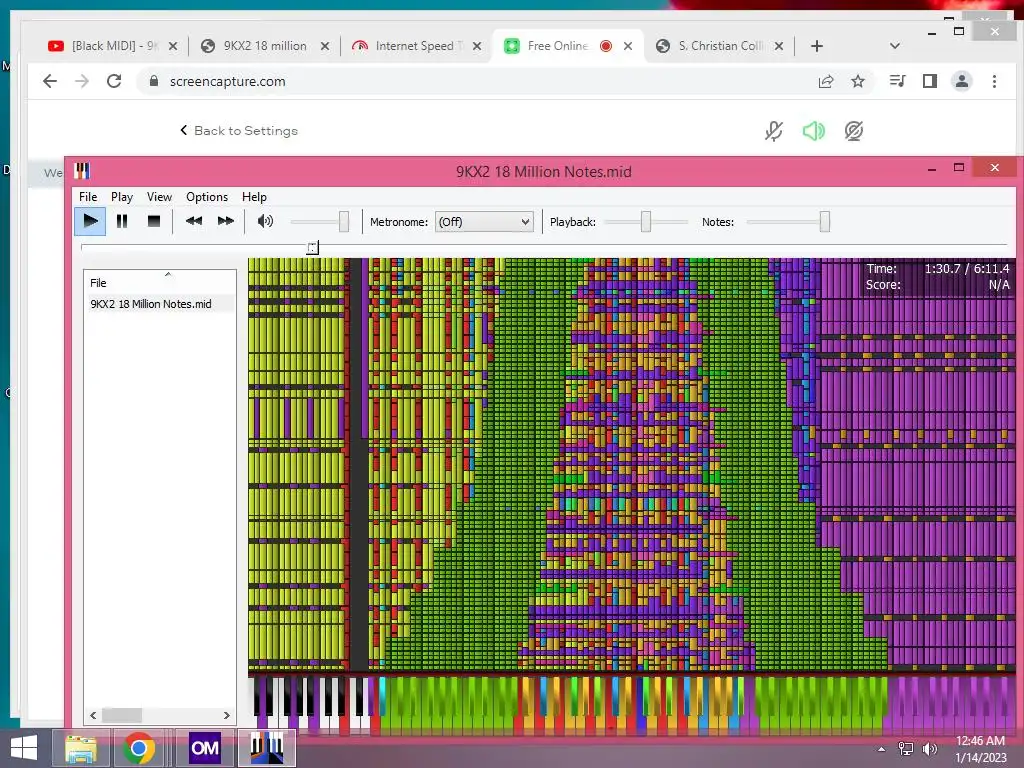1024x768 pixels.
Task: Click the fast forward icon
Action: [225, 221]
